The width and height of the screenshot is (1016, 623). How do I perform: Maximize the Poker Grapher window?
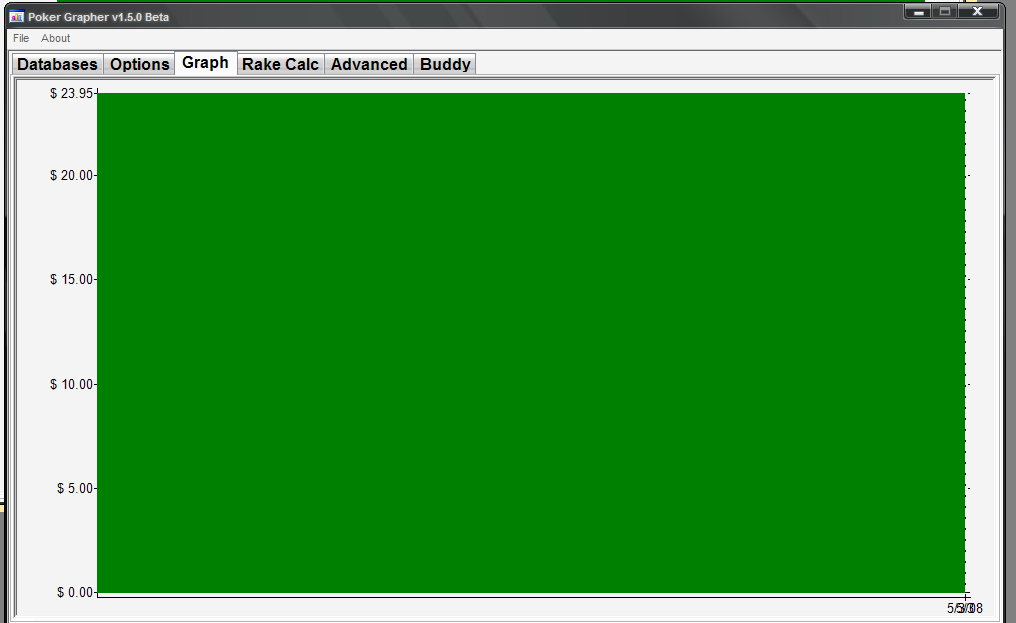click(x=945, y=12)
